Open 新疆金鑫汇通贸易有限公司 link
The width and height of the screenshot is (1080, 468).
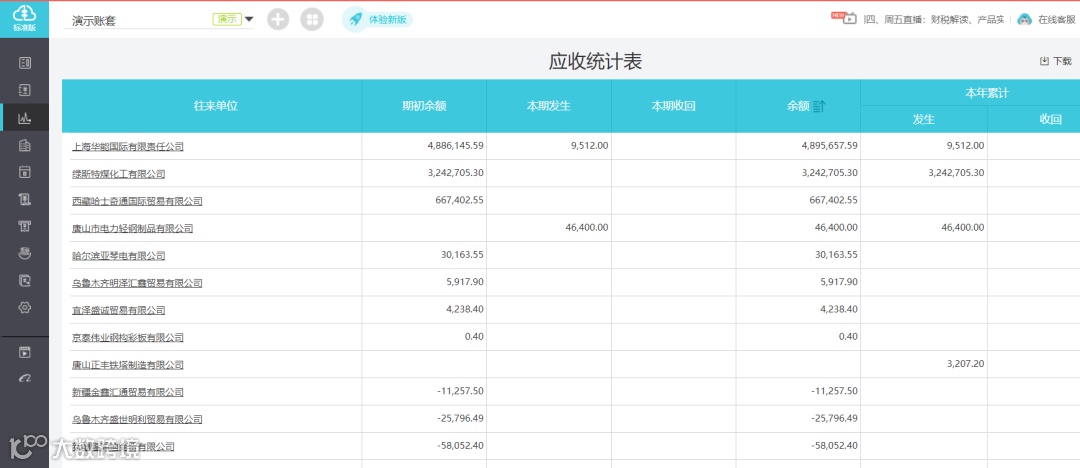(x=127, y=392)
